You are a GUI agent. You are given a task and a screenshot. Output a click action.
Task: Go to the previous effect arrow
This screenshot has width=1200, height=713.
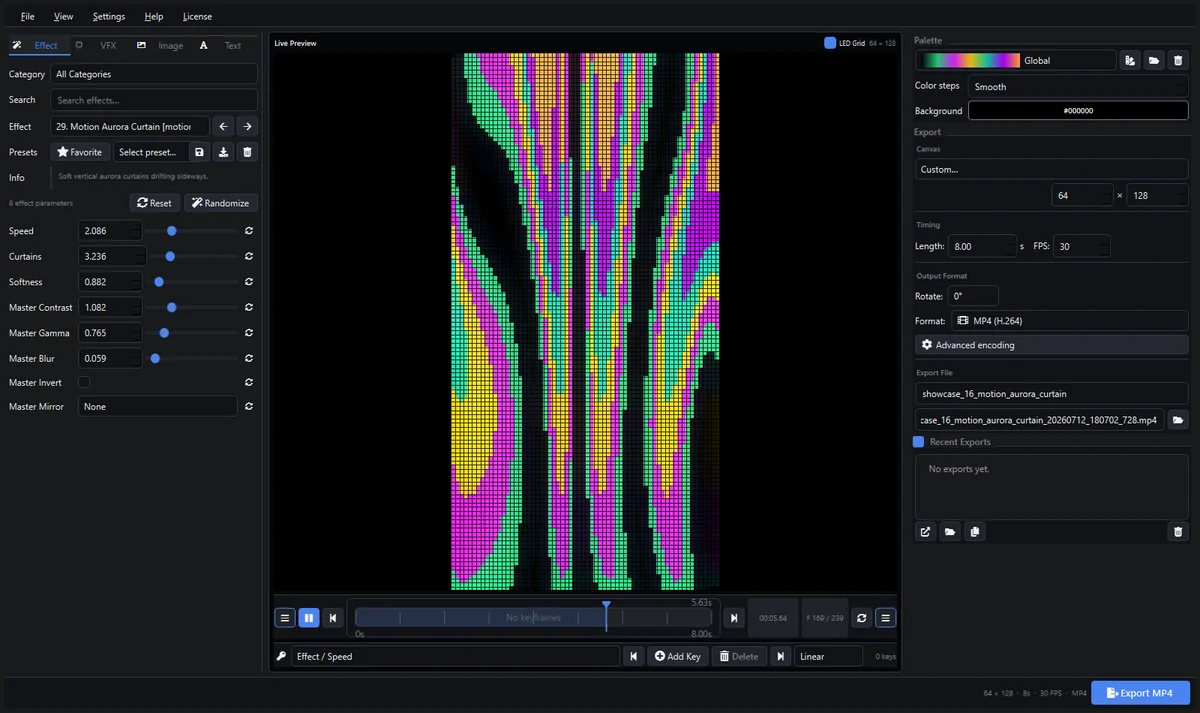pos(224,126)
